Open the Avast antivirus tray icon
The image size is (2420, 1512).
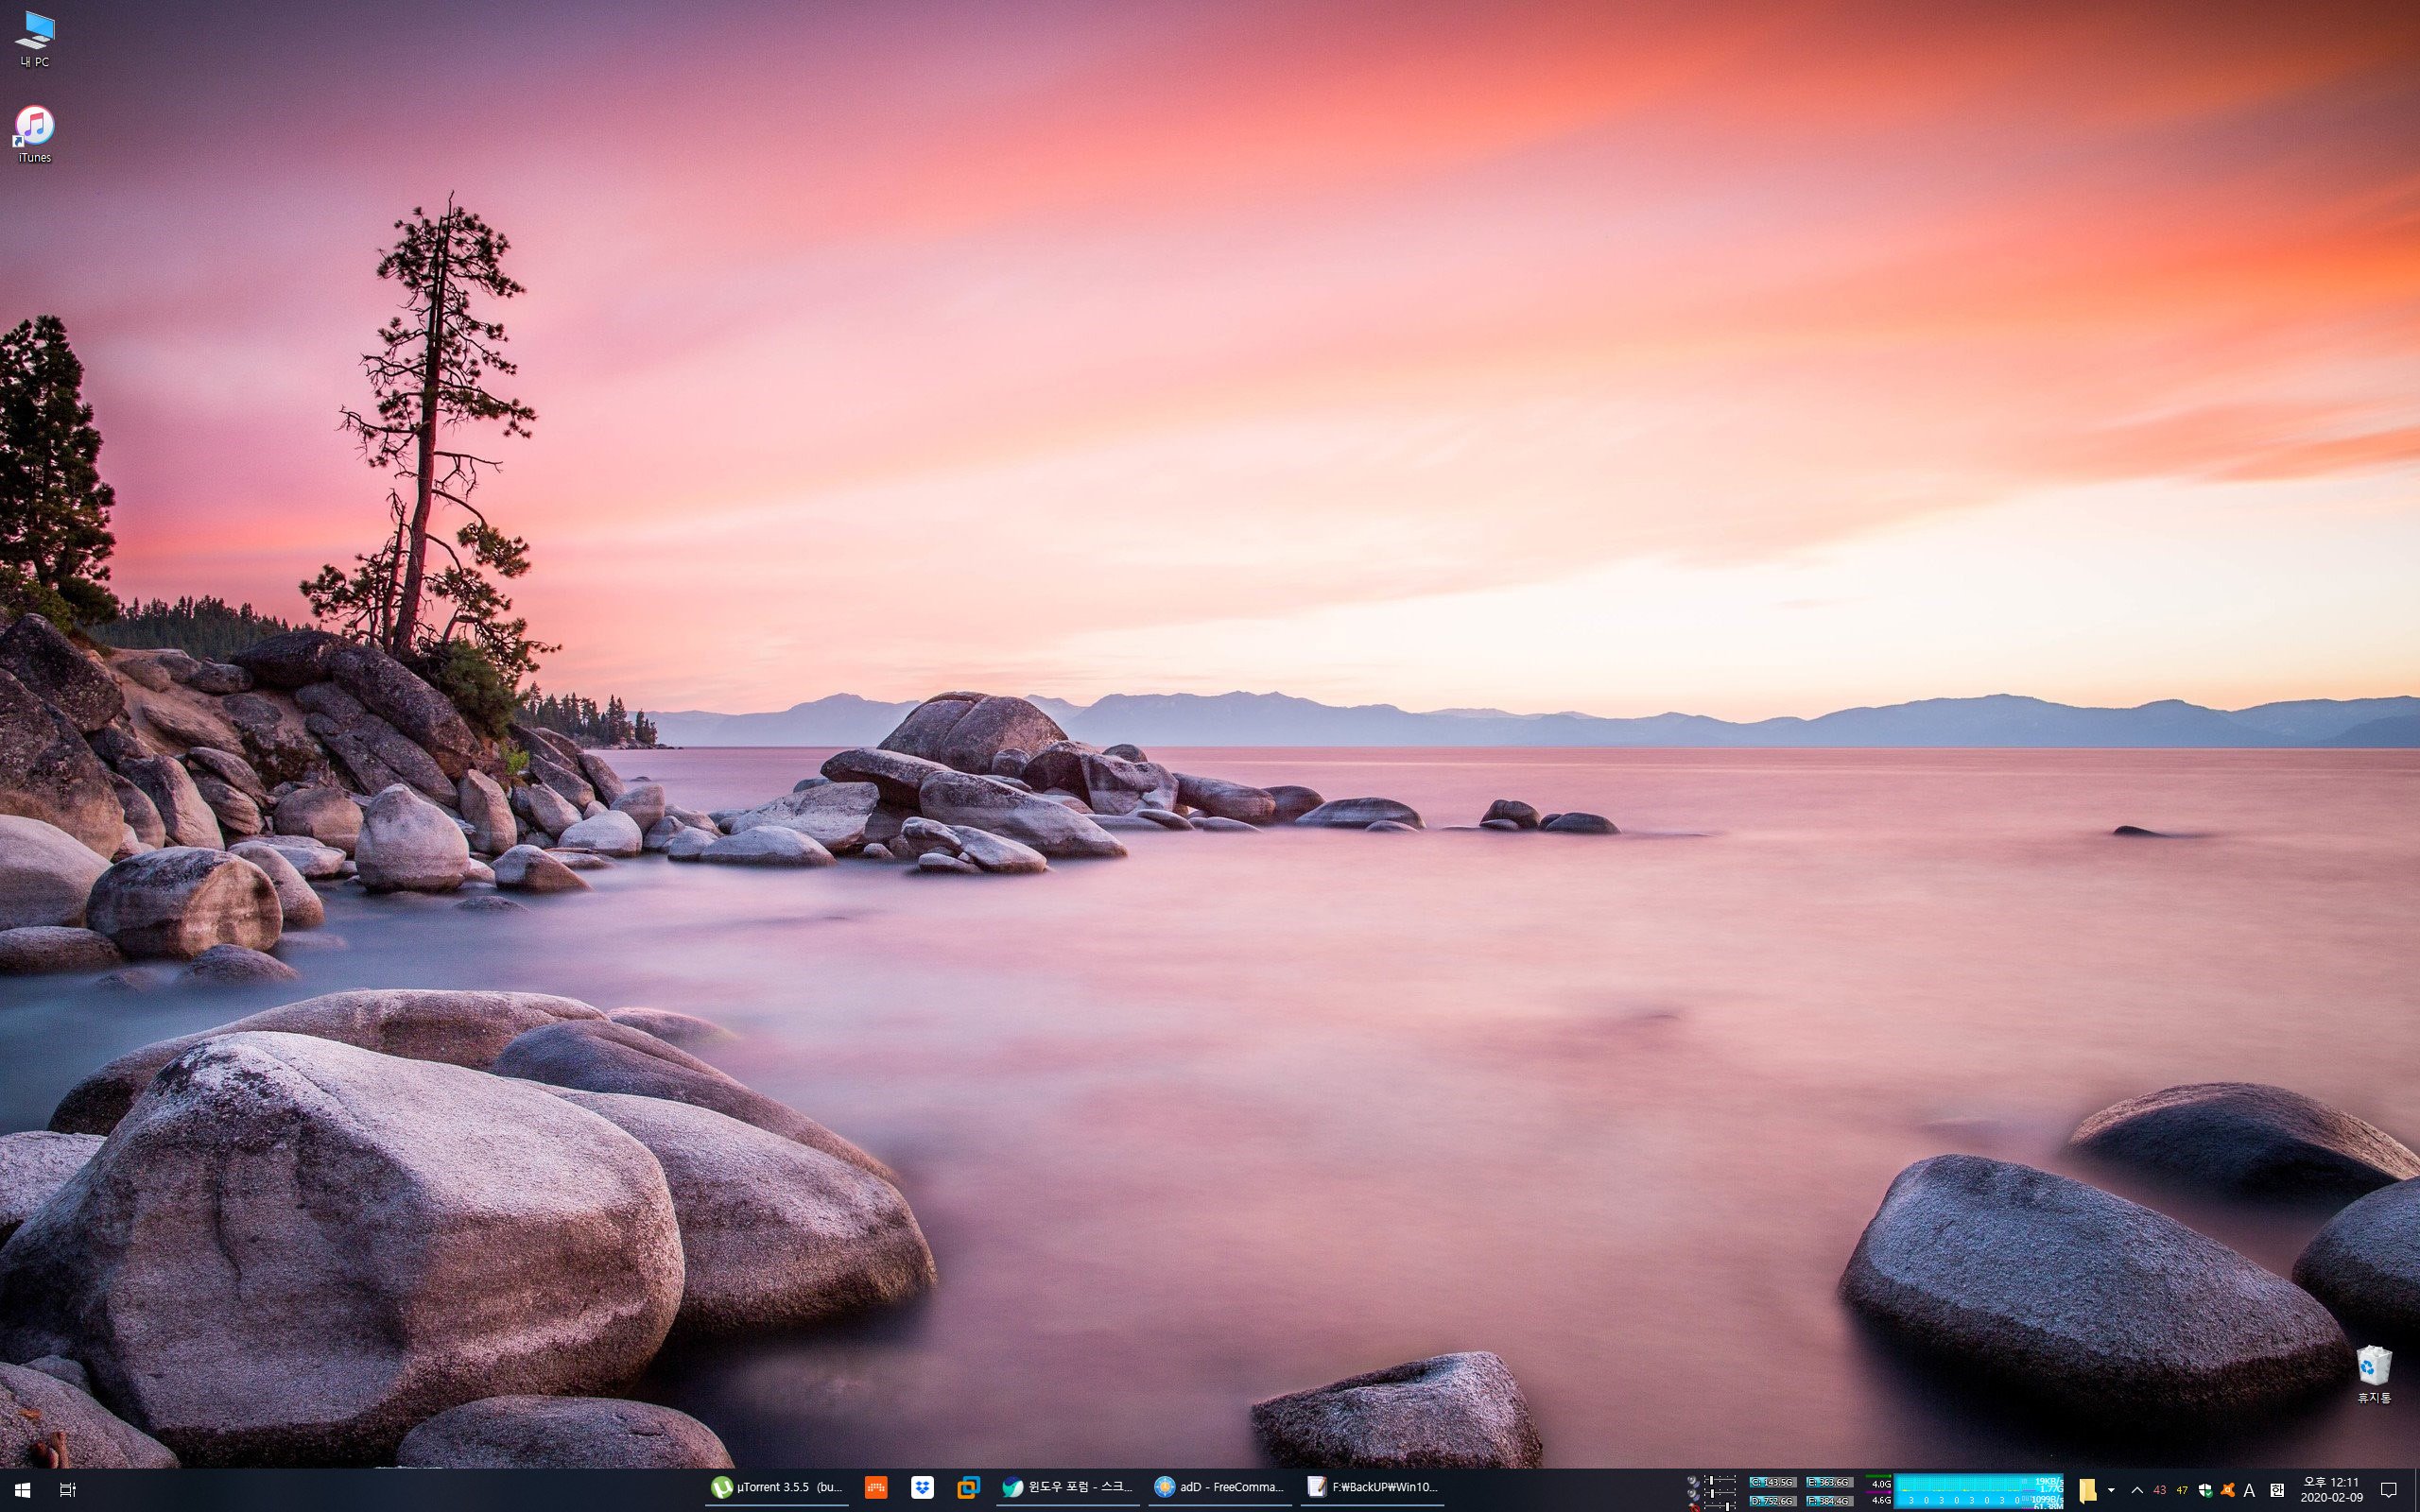2227,1490
